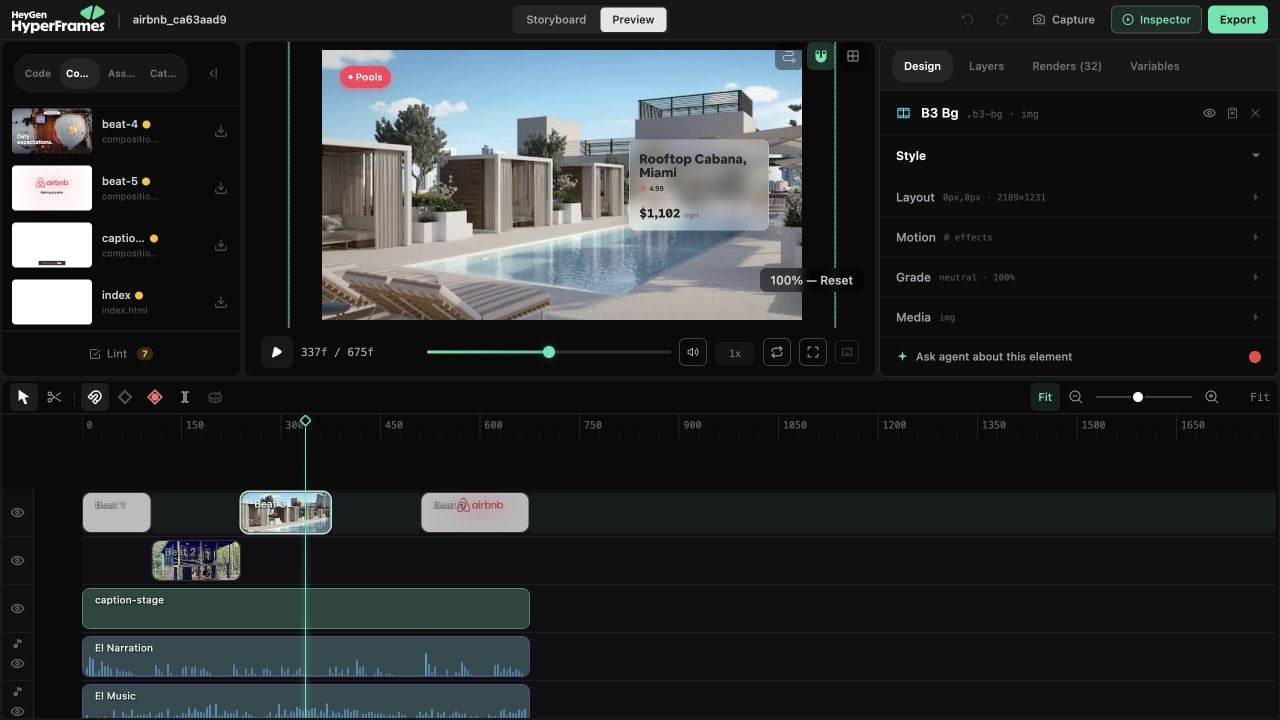Click the red record dot by Ask agent
Screen dimensions: 1280x720
1255,357
